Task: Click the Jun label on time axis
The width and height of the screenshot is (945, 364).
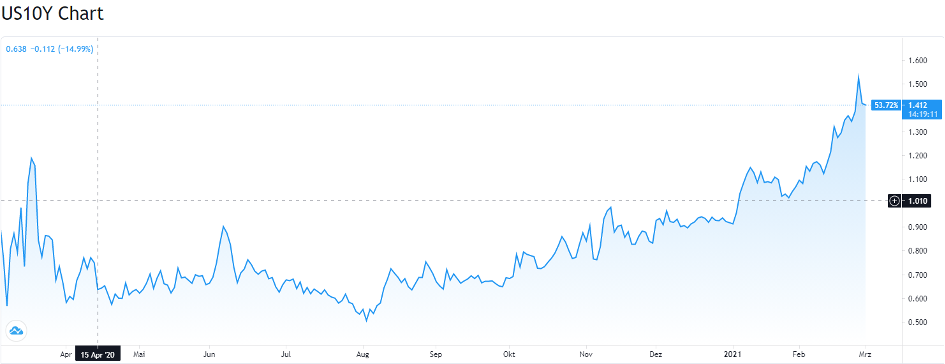Action: point(209,354)
